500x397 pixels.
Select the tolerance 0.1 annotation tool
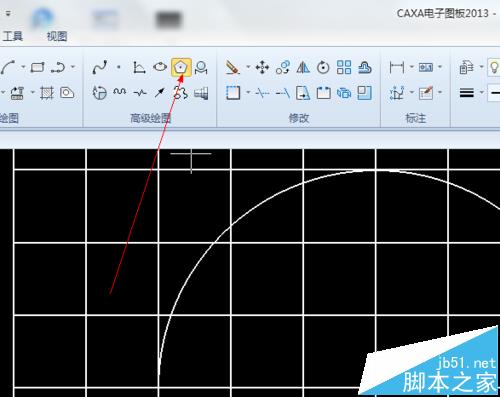(x=426, y=67)
